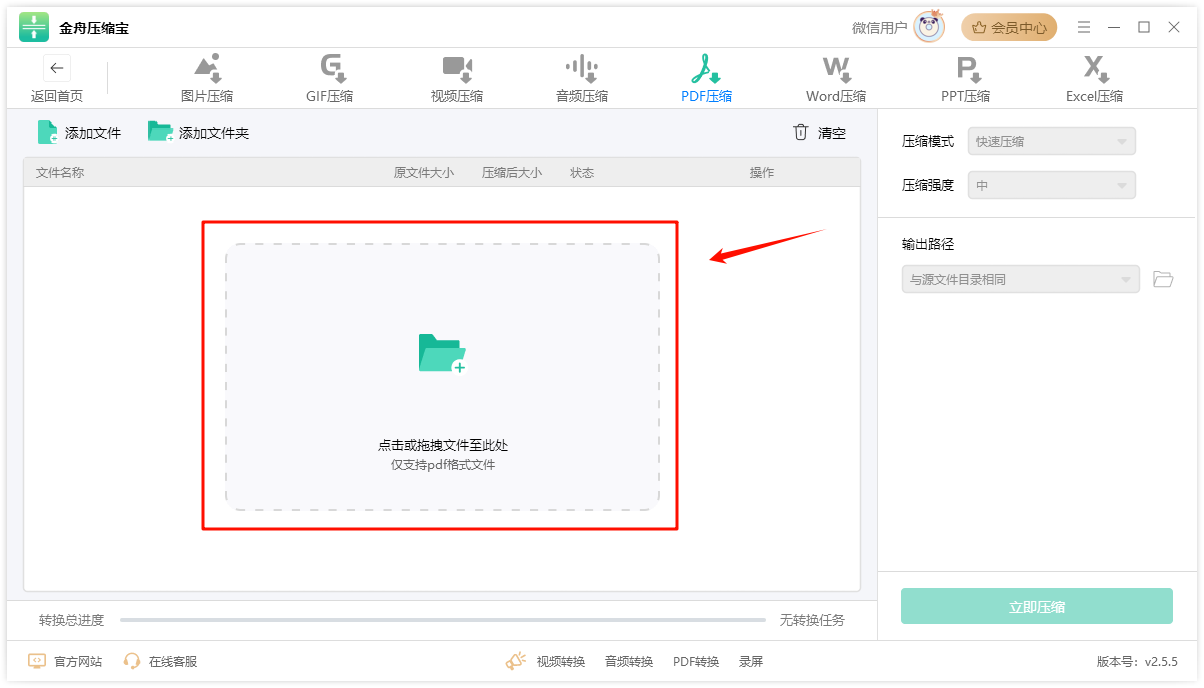
Task: Click the green folder icon in drop zone
Action: click(442, 354)
